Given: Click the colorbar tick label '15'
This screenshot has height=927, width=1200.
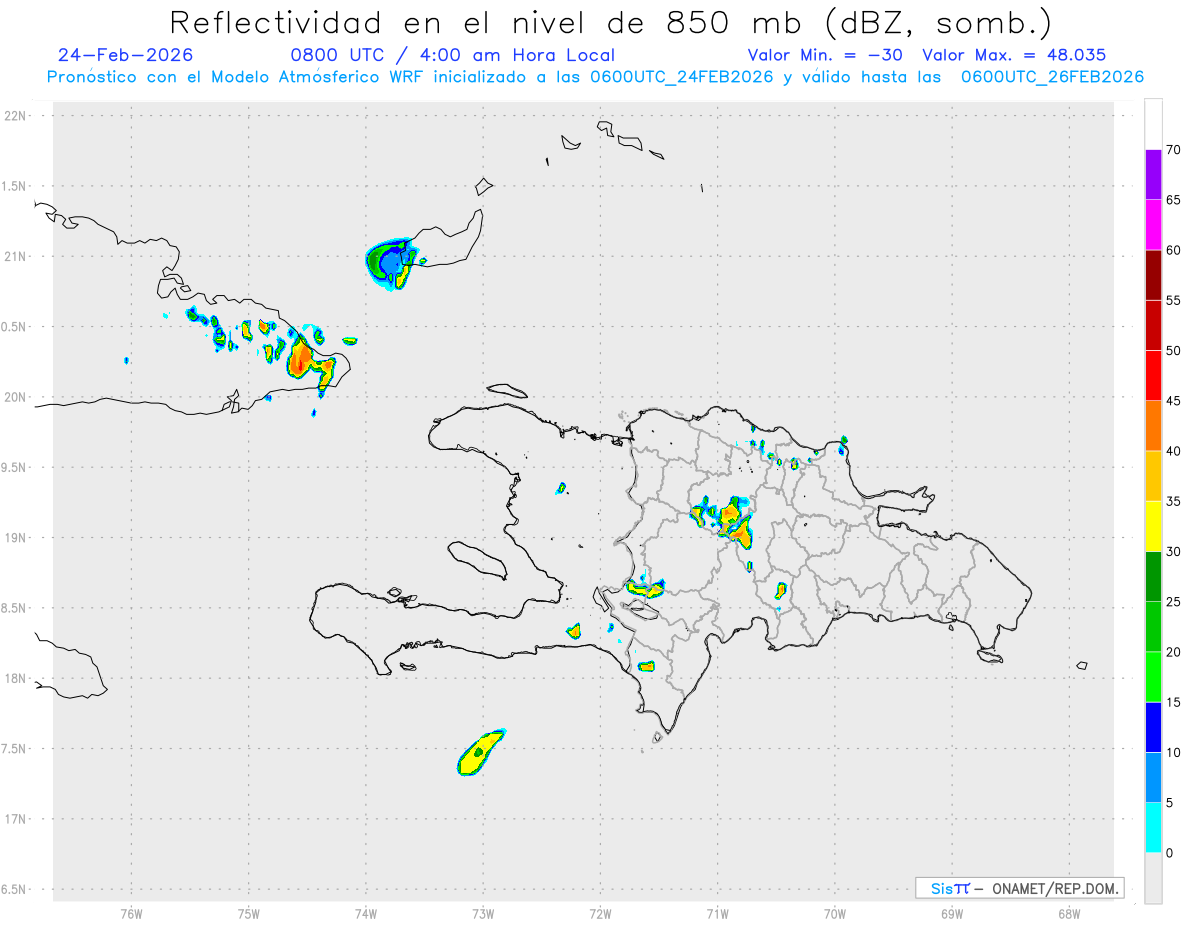Looking at the screenshot, I should pyautogui.click(x=1174, y=702).
